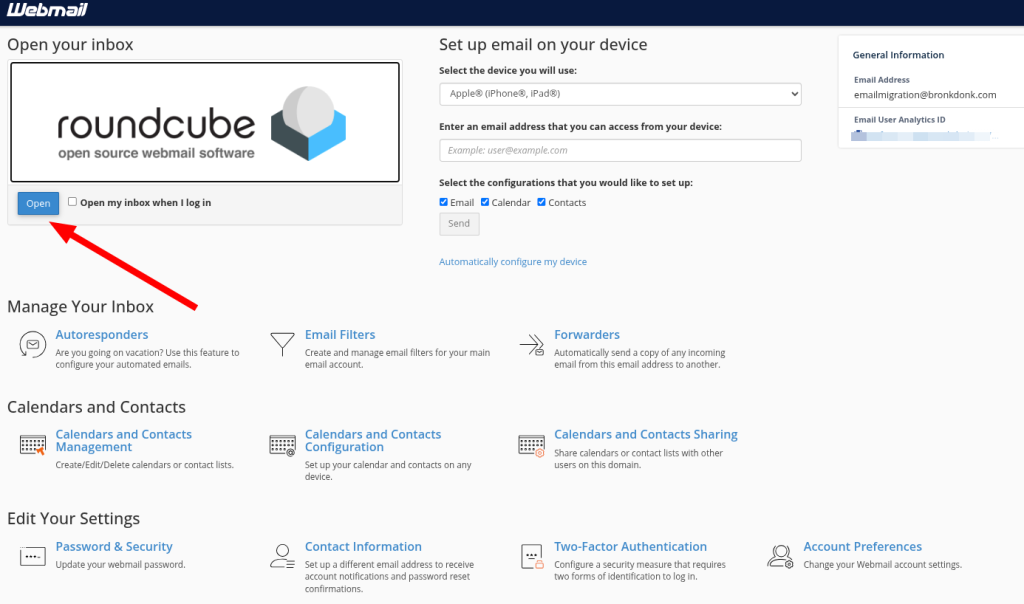Expand the device selection dropdown

620,93
